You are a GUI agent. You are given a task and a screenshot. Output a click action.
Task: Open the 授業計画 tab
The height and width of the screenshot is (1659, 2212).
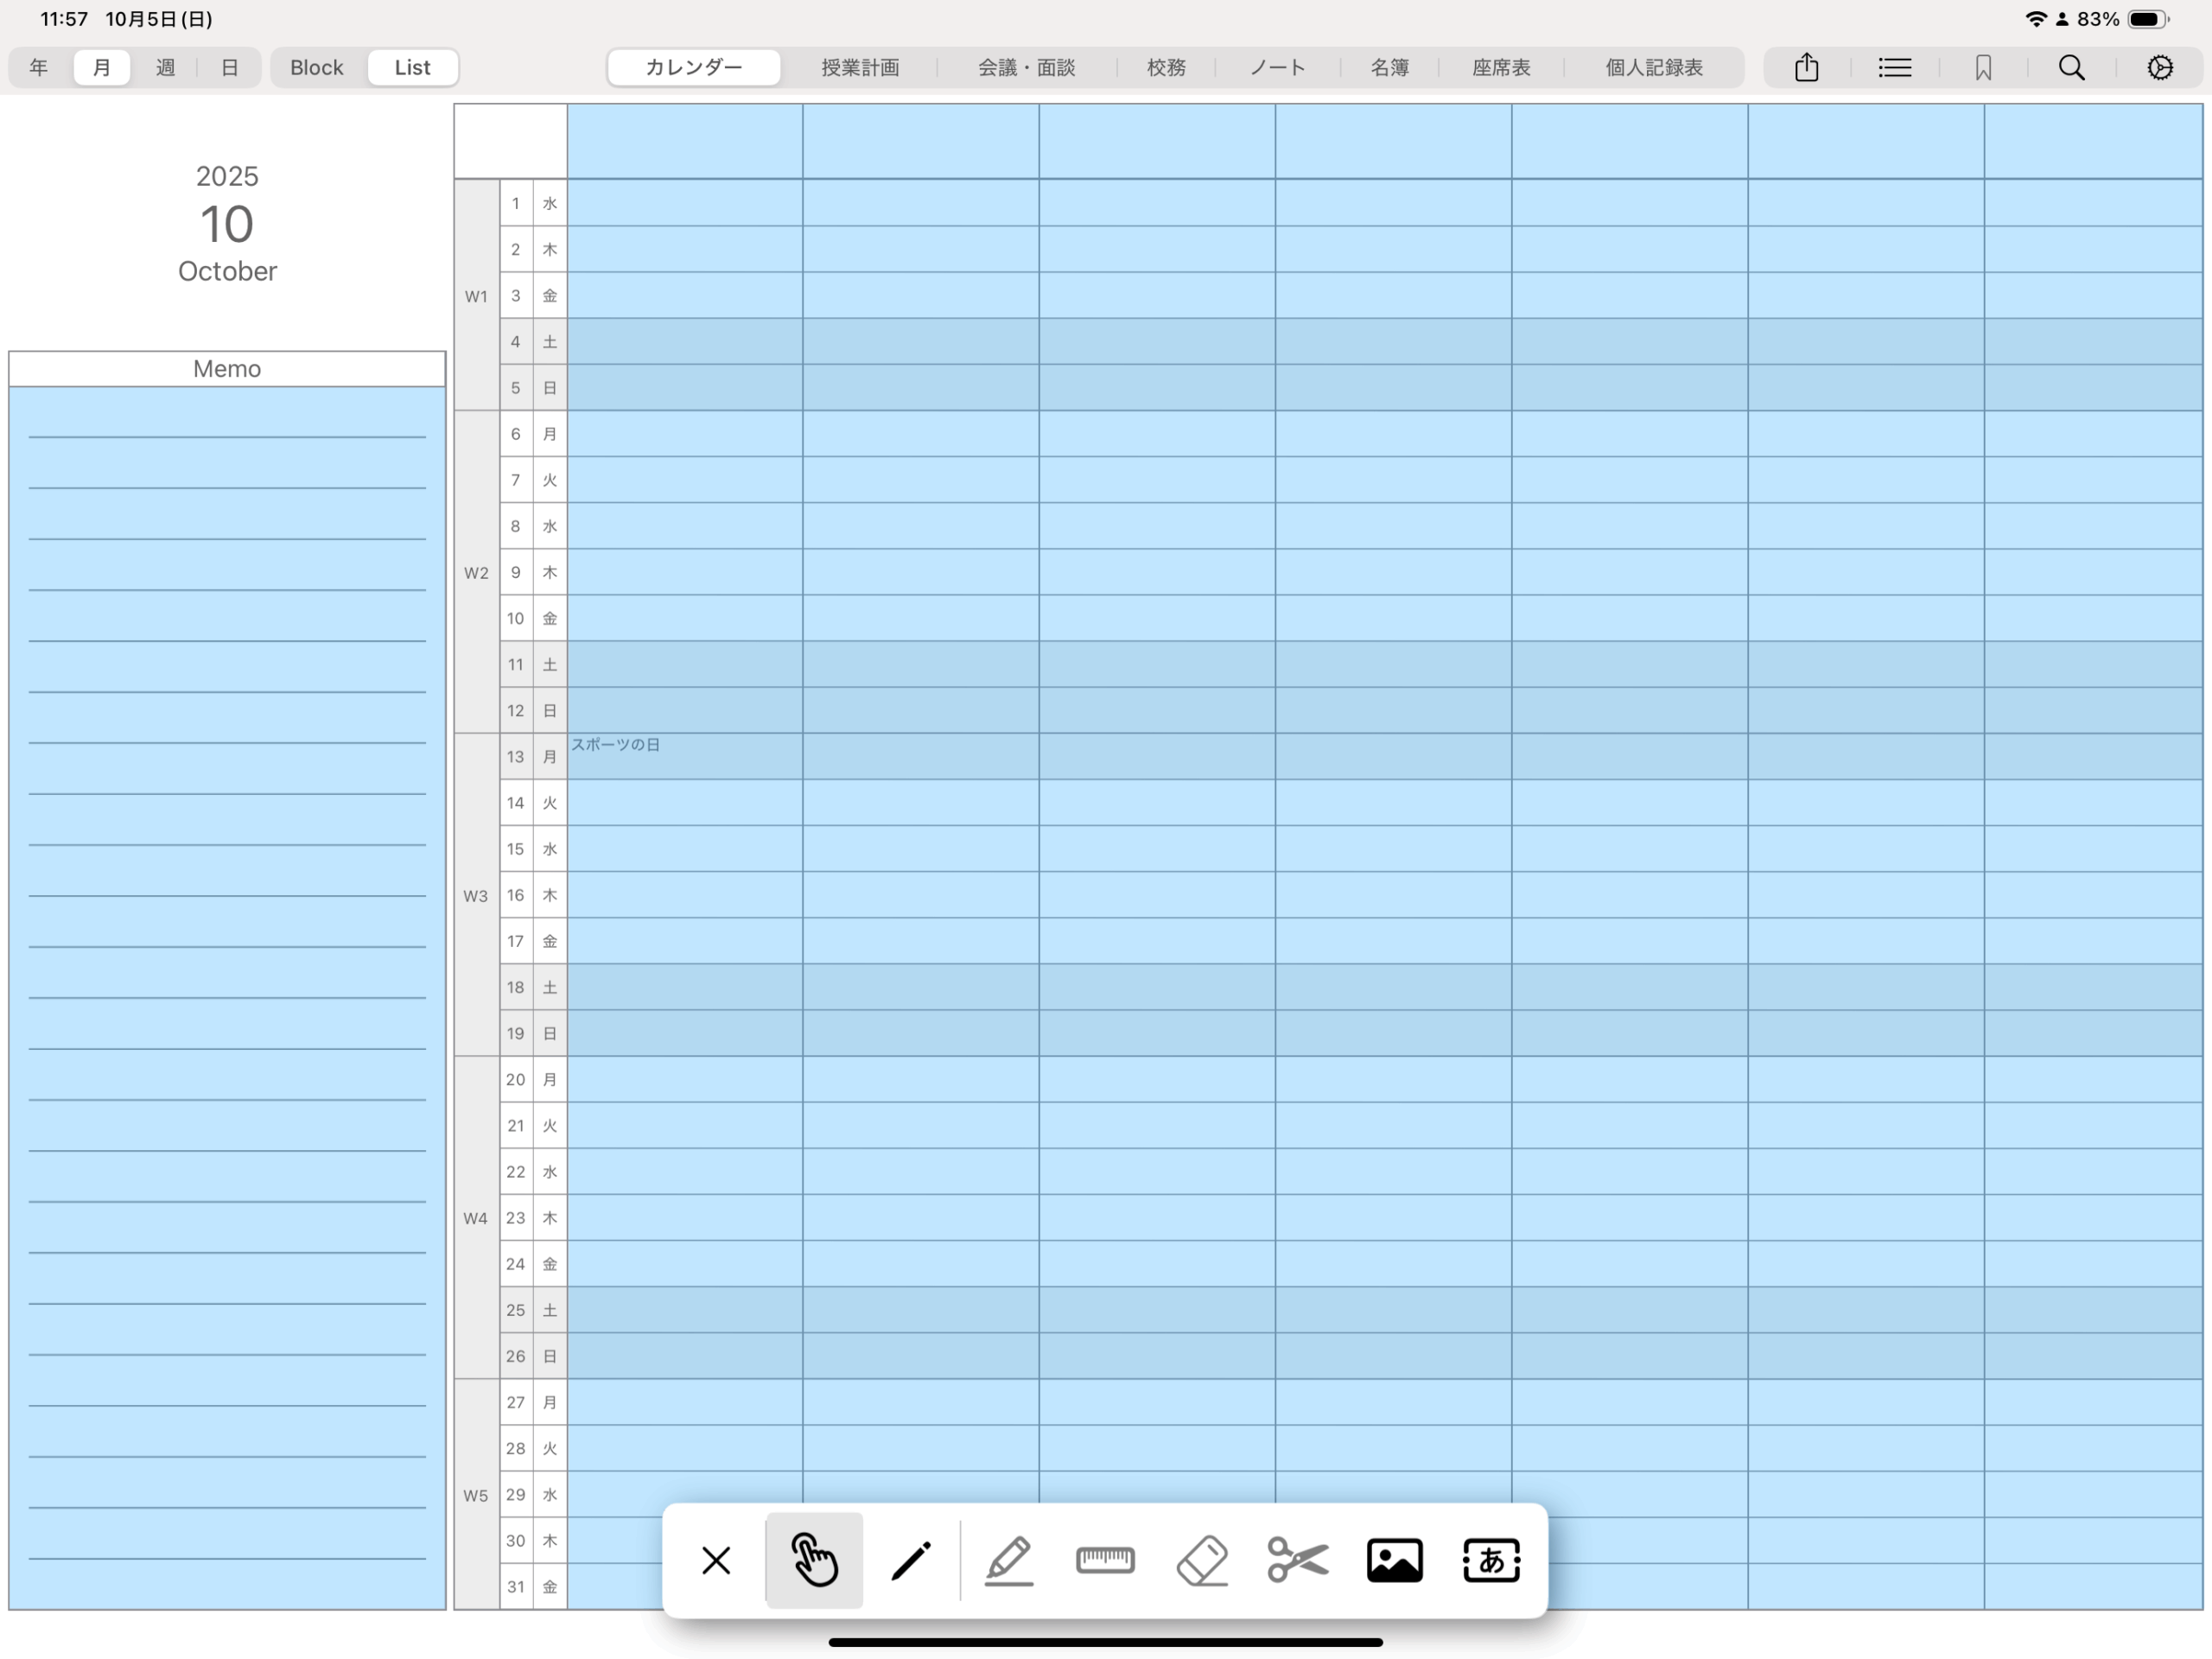[x=860, y=68]
